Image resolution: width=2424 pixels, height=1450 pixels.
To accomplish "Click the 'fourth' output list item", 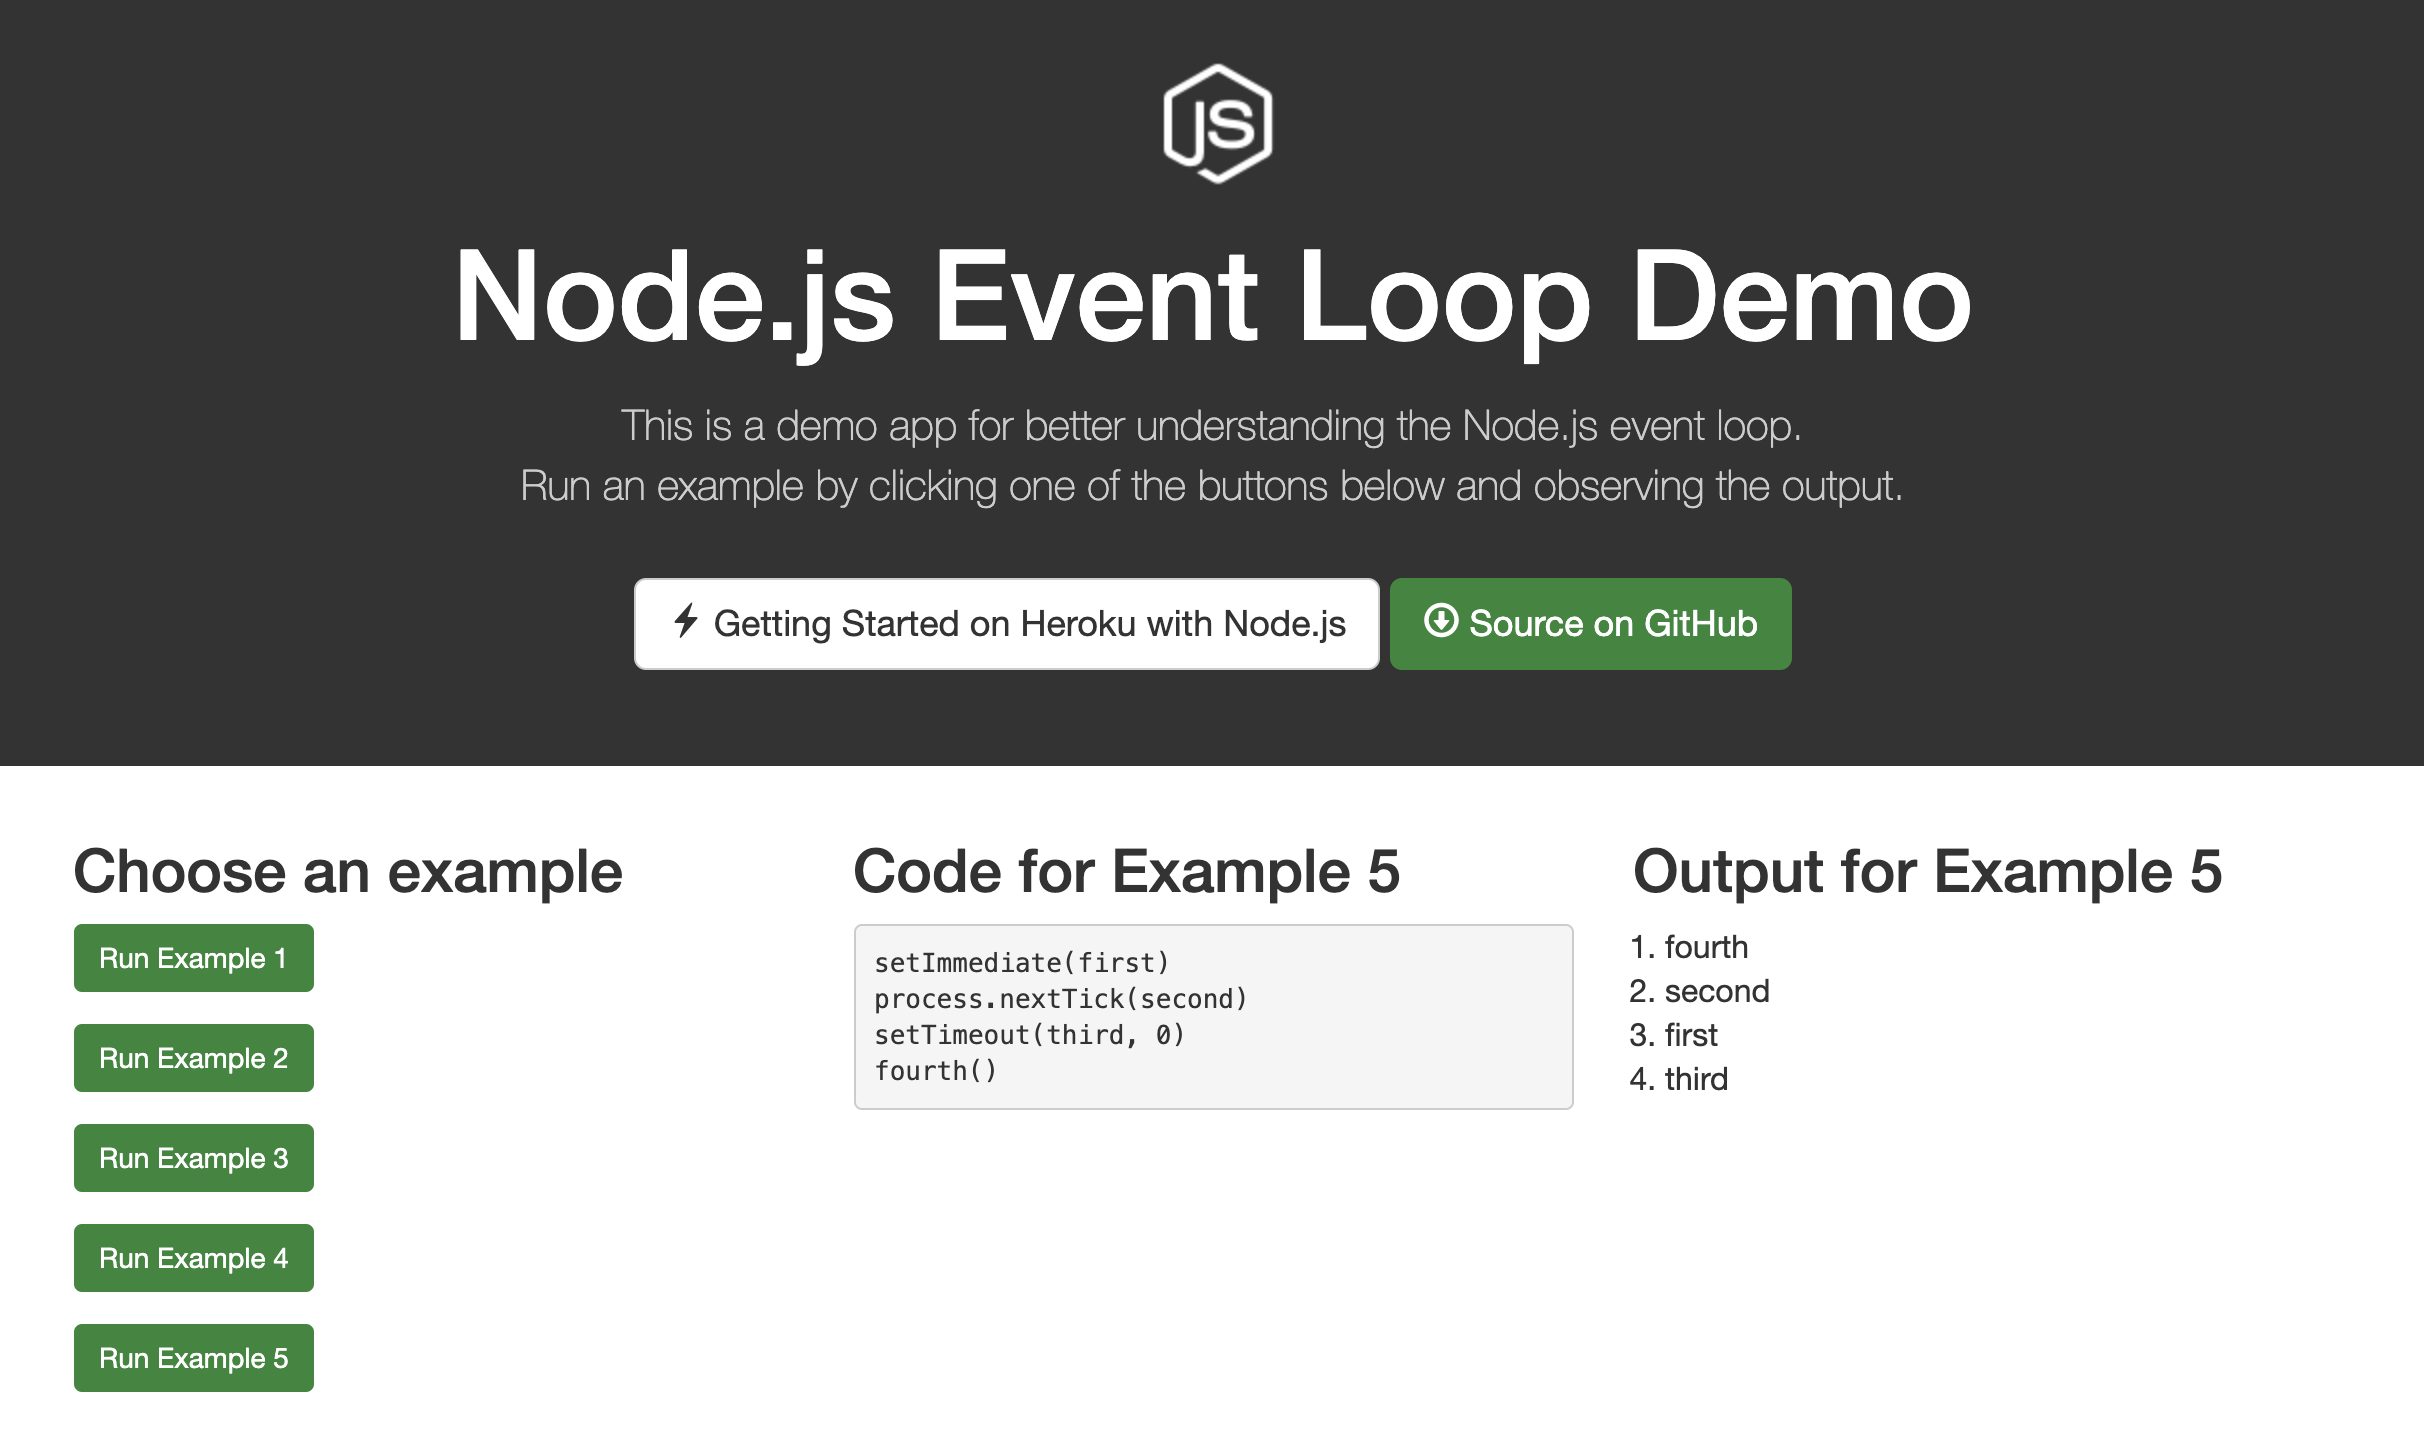I will pos(1706,947).
